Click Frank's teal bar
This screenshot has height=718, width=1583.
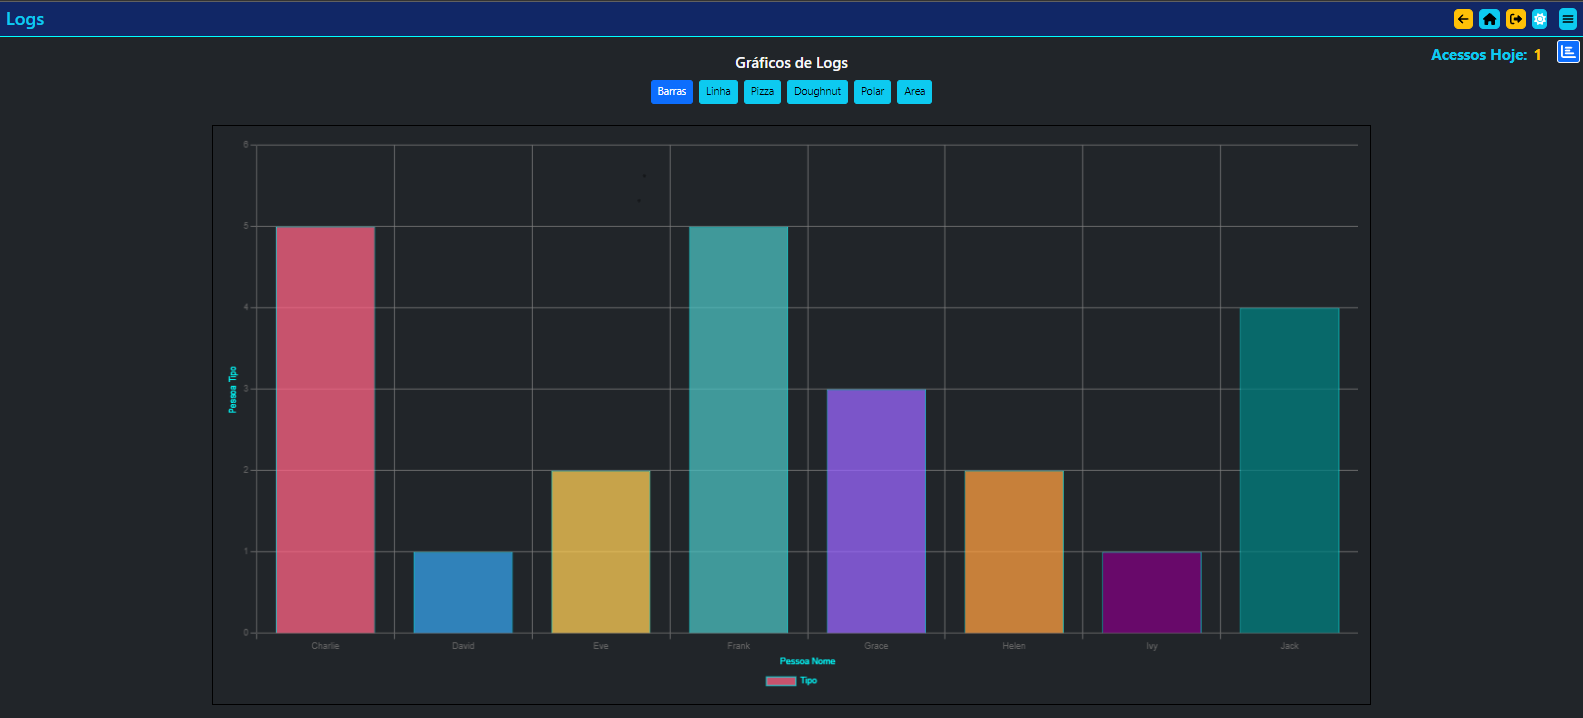coord(738,430)
